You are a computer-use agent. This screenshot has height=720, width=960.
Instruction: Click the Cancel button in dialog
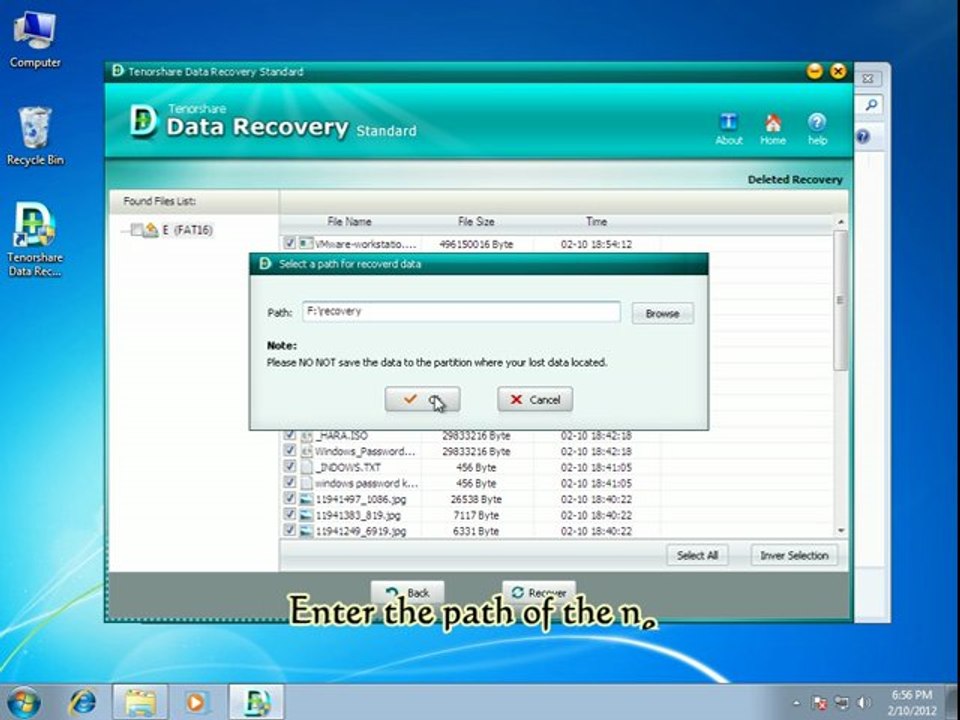pos(535,400)
